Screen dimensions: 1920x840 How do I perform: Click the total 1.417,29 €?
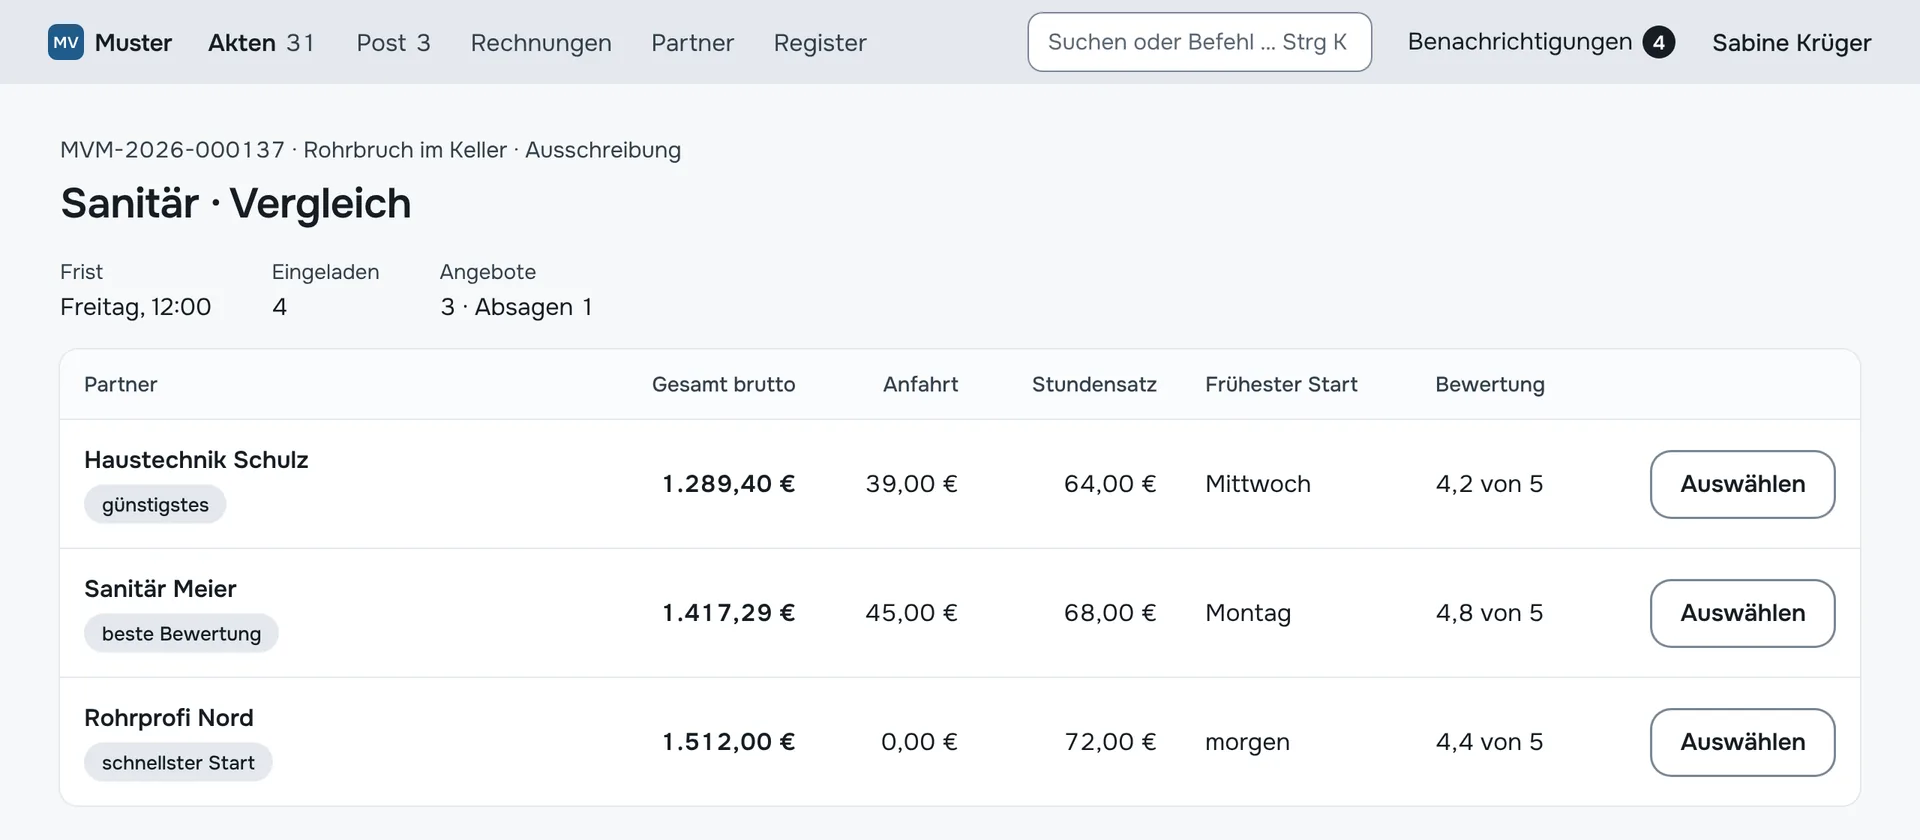click(x=728, y=613)
